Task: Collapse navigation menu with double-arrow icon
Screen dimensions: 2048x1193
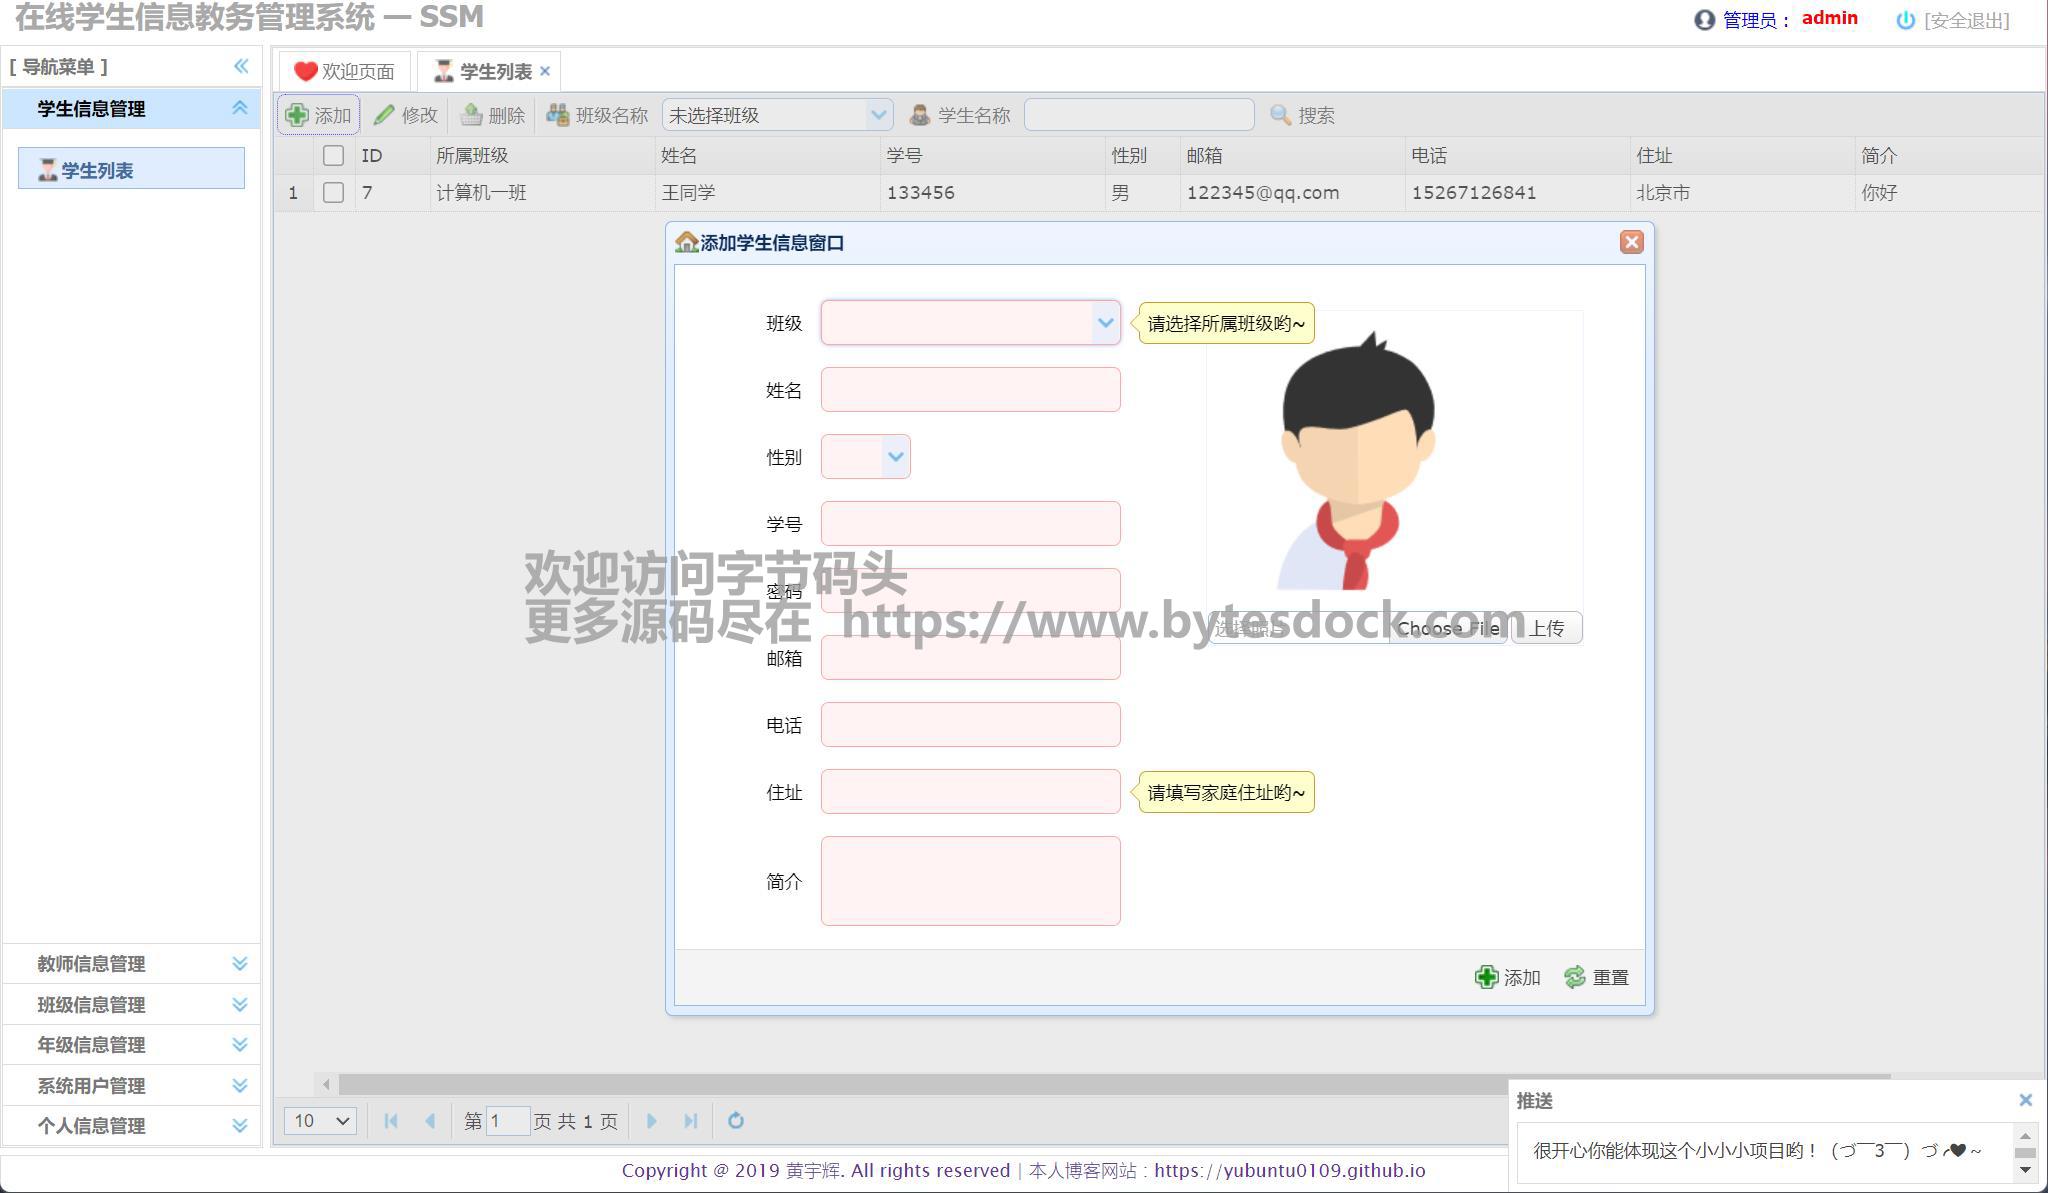Action: tap(241, 66)
